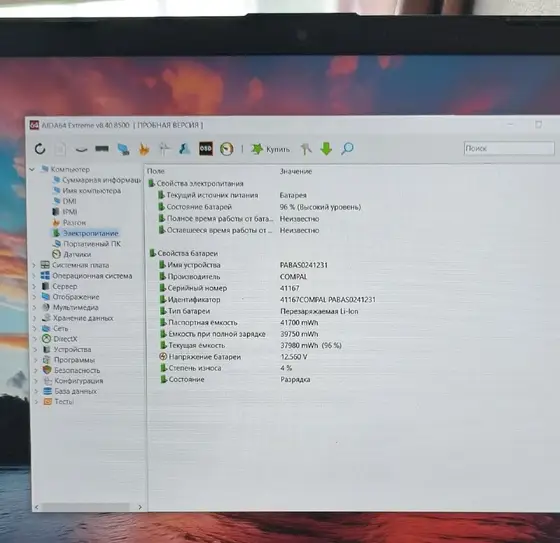Open the Report page icon

tap(60, 149)
